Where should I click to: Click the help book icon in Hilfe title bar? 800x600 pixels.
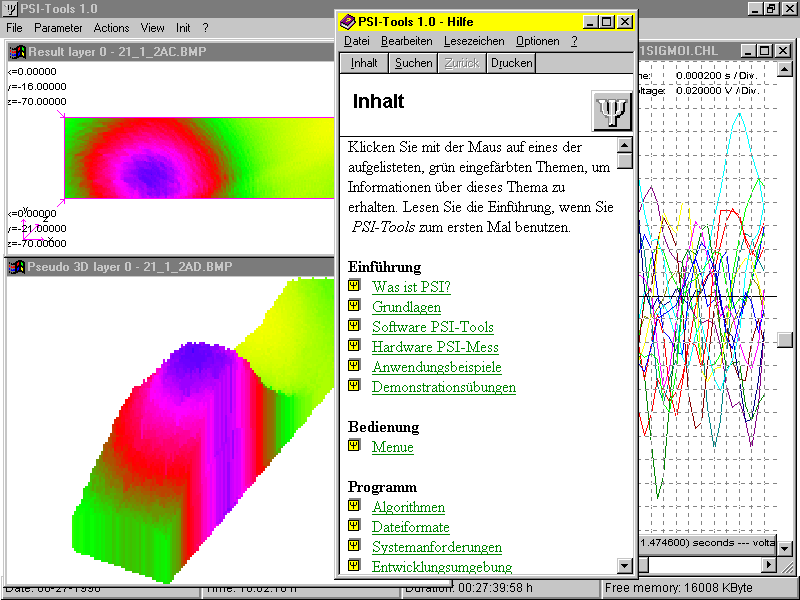click(x=347, y=21)
